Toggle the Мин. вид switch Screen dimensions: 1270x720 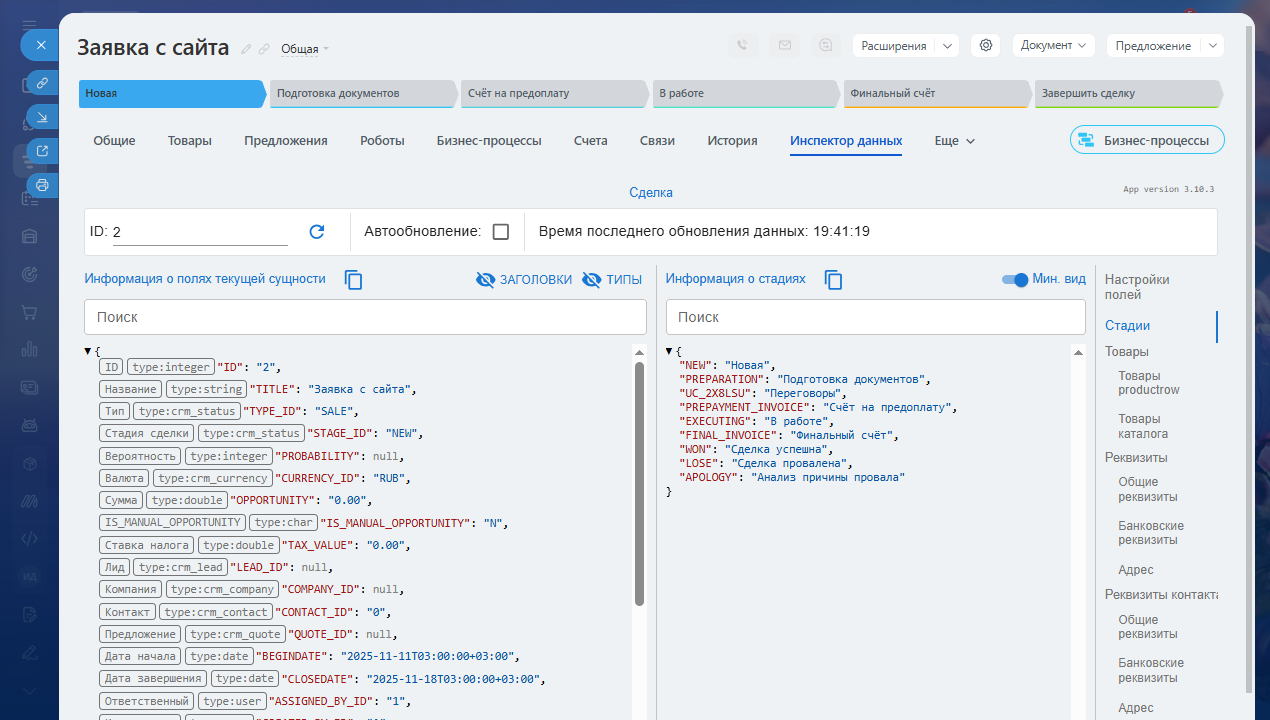coord(1015,280)
